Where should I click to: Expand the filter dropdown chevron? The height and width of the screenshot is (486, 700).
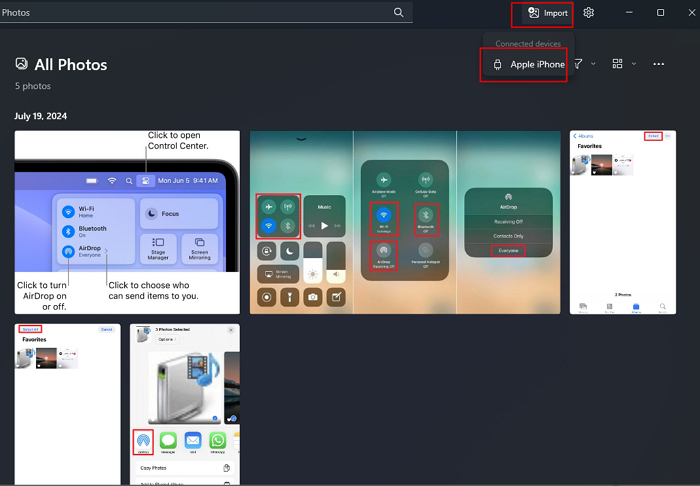593,64
